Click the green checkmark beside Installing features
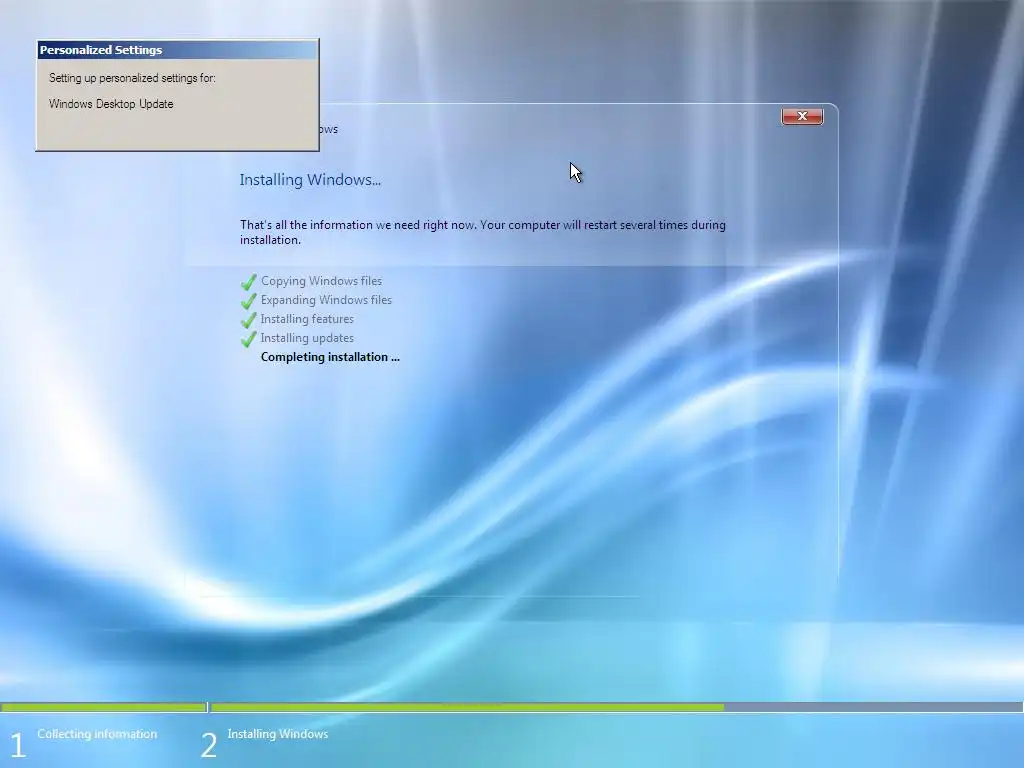Screen dimensions: 1024x768 tap(249, 320)
